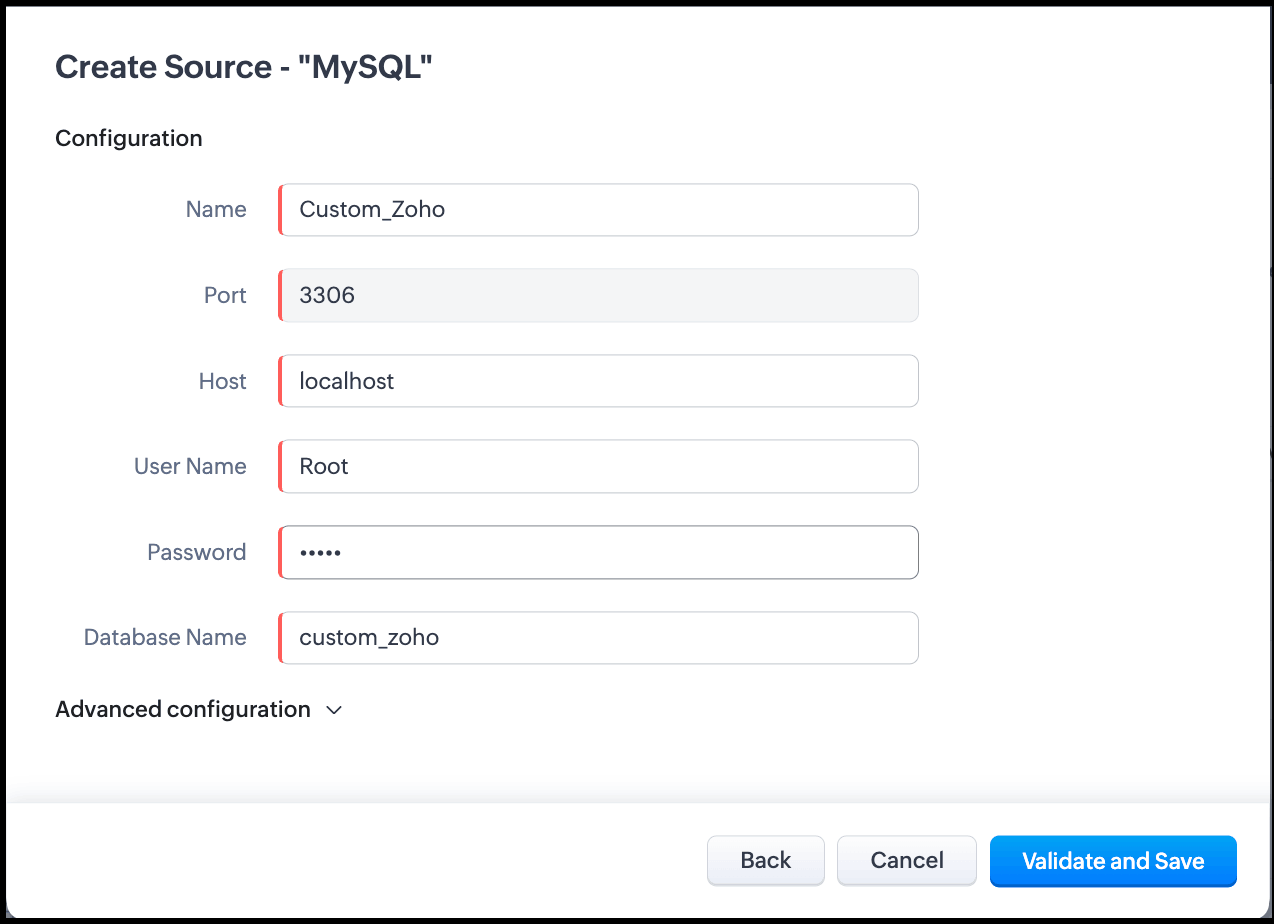1274x924 pixels.
Task: Click the Name field containing Custom_Zoho
Action: coord(598,210)
